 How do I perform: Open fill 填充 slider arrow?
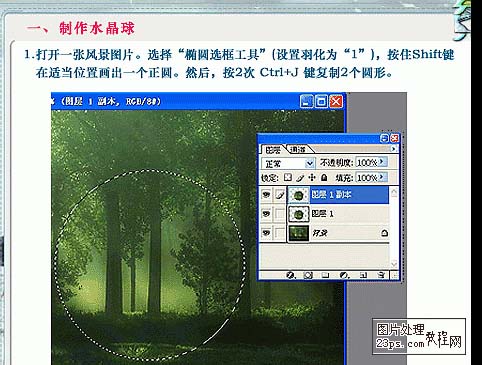click(382, 177)
